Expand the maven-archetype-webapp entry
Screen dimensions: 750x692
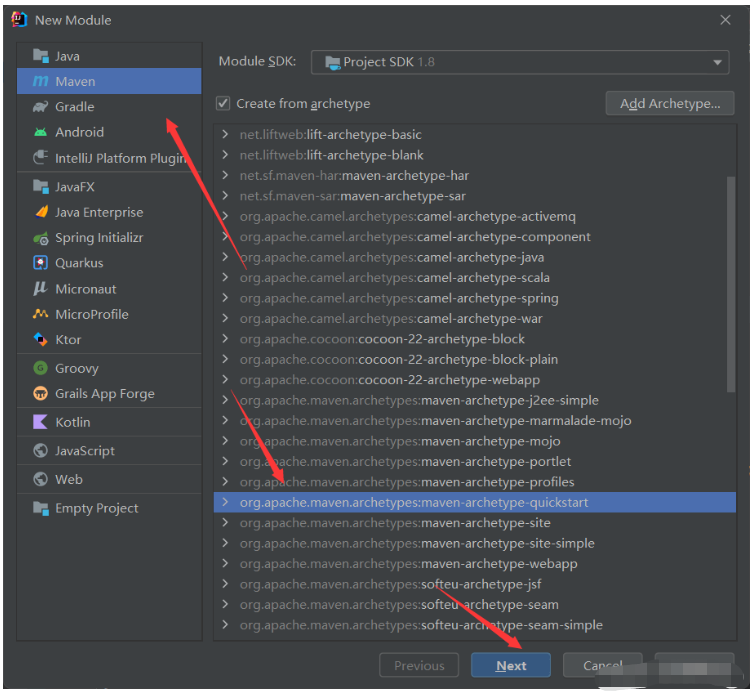click(x=225, y=563)
